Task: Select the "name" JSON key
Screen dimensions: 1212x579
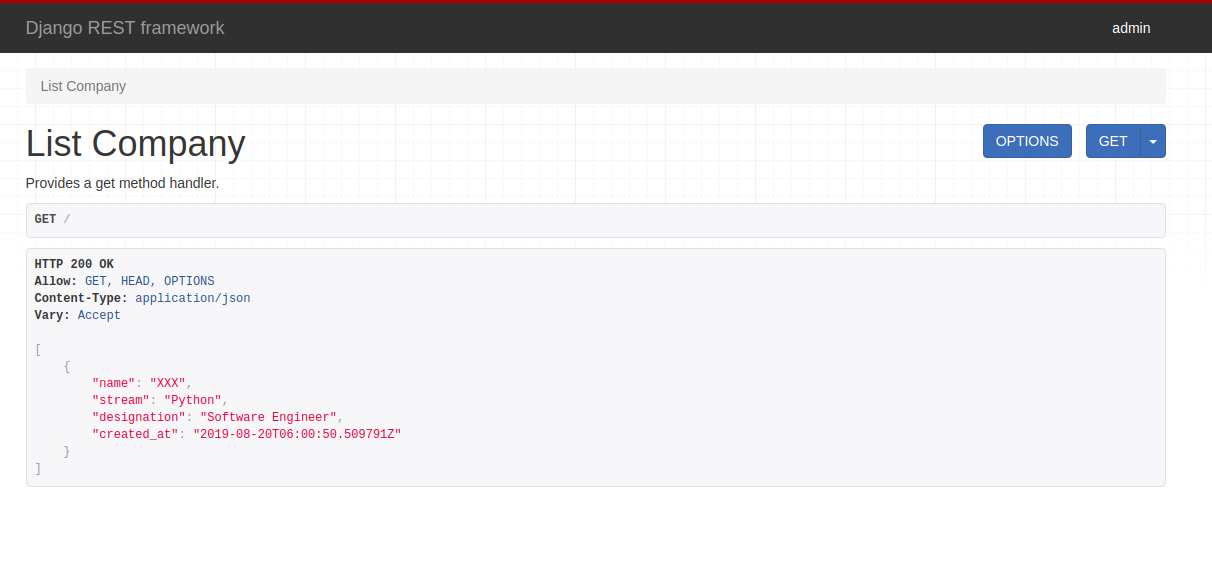Action: coord(114,383)
